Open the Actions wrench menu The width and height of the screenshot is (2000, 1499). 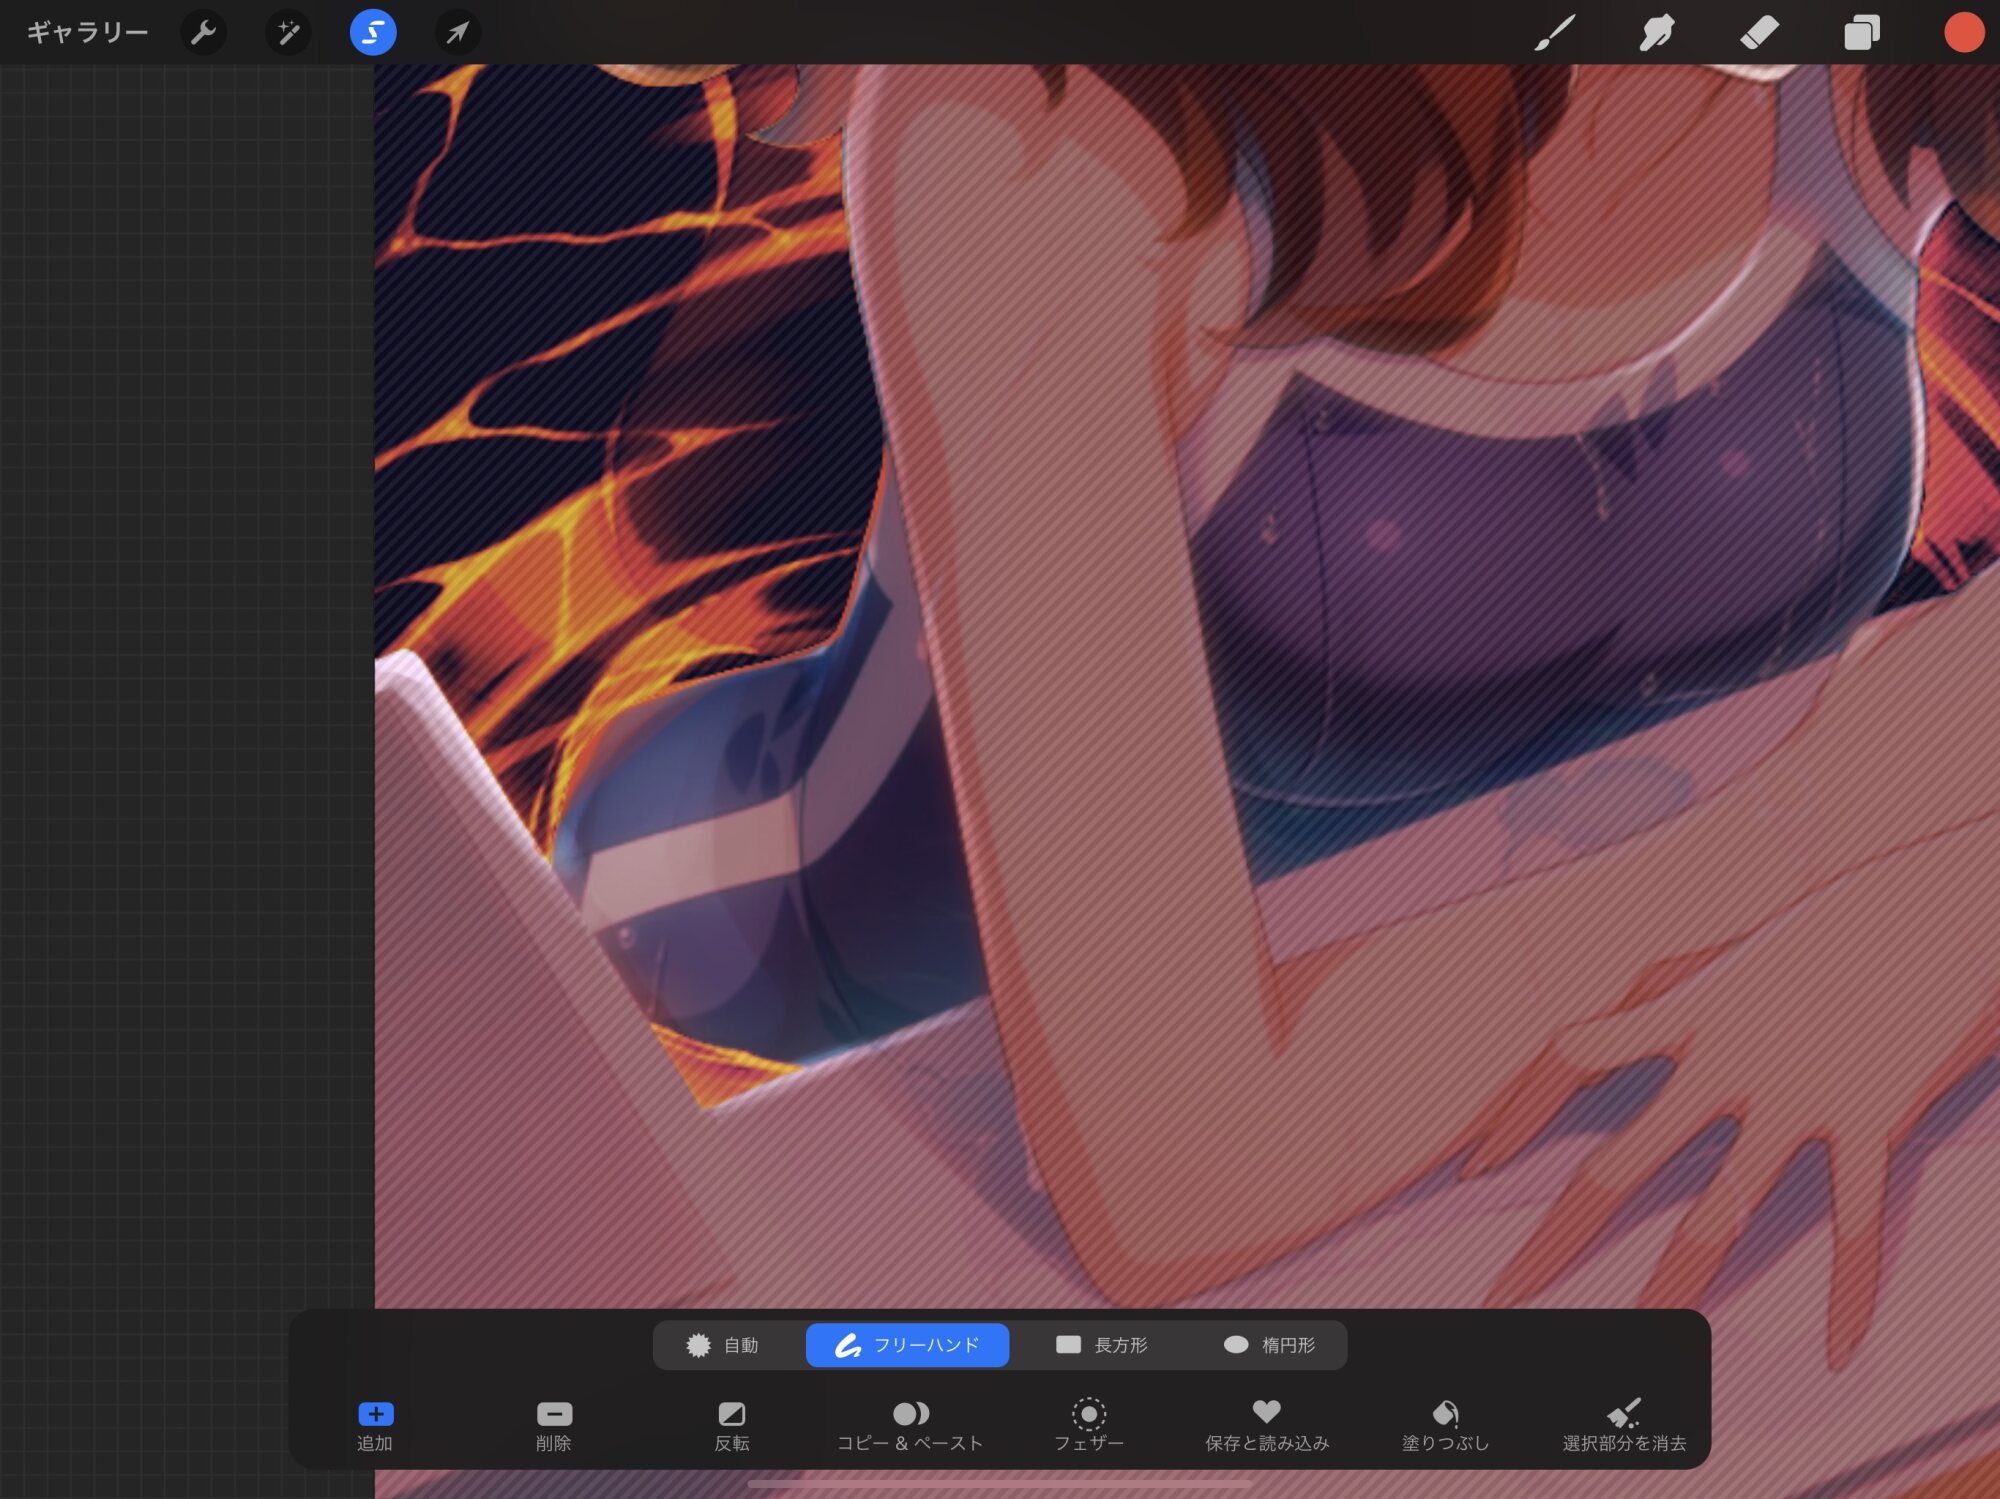[203, 33]
